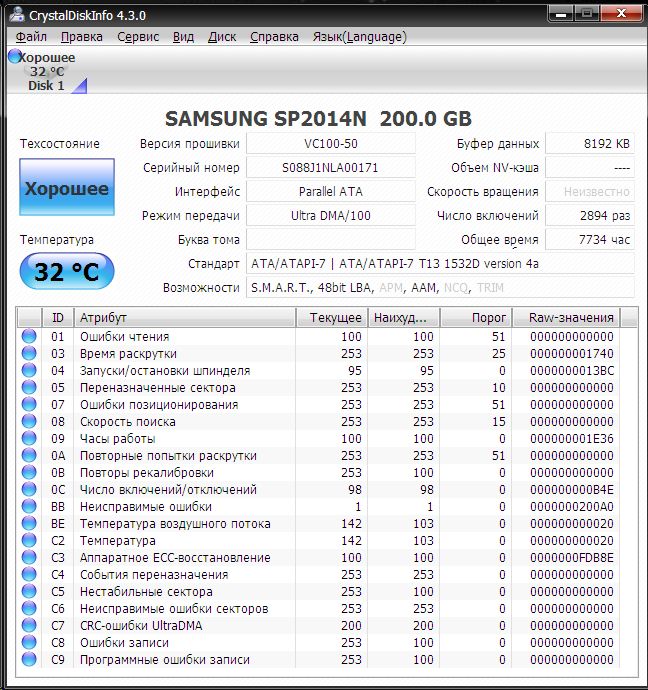Viewport: 648px width, 690px height.
Task: Click the AAM feature label
Action: pos(425,287)
